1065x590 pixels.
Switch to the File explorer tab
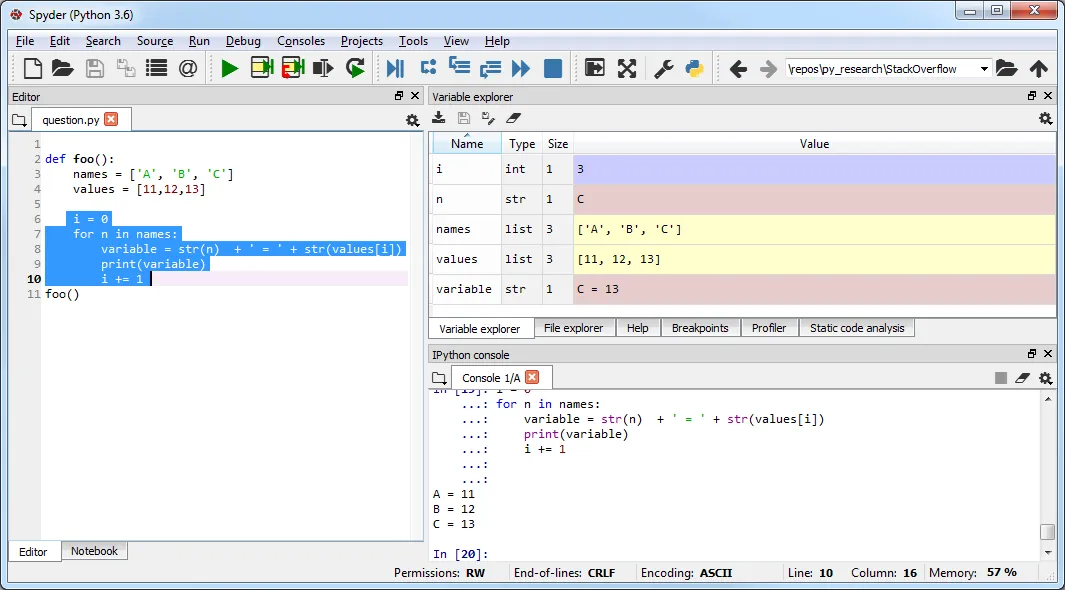[x=573, y=328]
